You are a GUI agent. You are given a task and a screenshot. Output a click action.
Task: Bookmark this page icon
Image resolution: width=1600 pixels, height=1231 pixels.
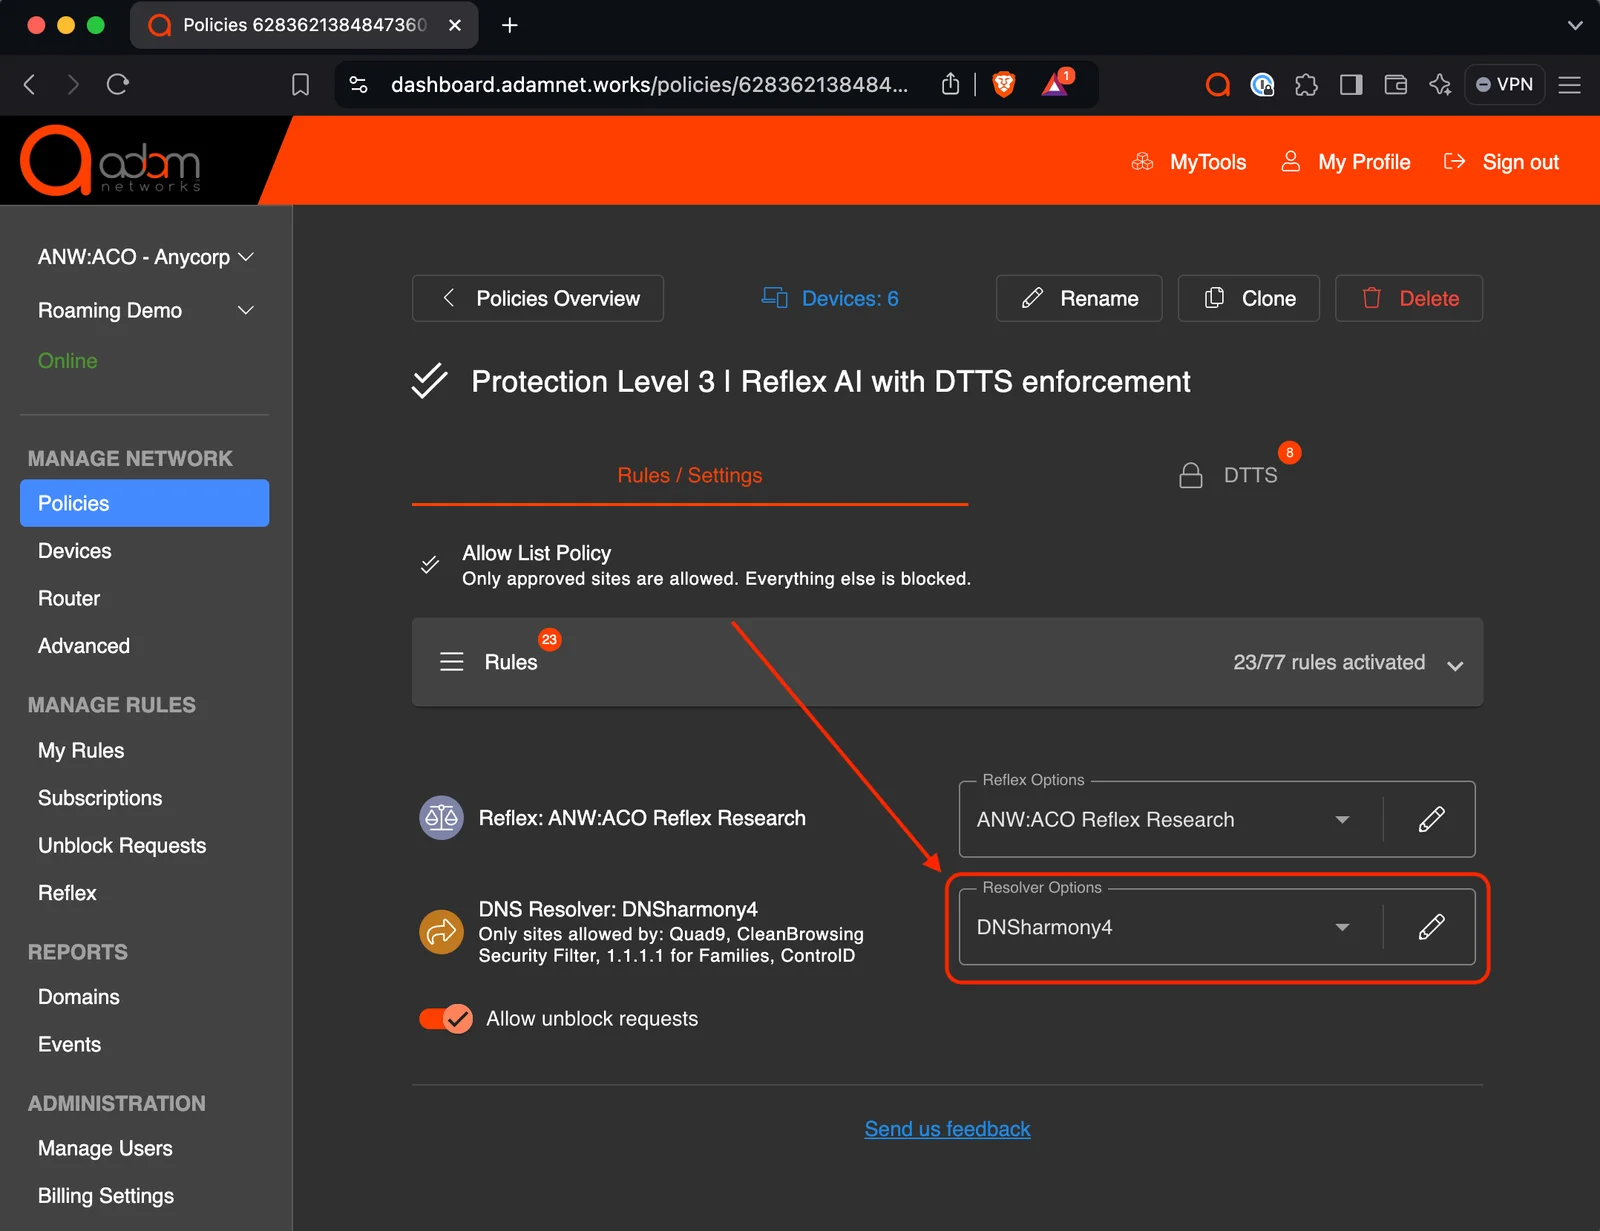(300, 85)
